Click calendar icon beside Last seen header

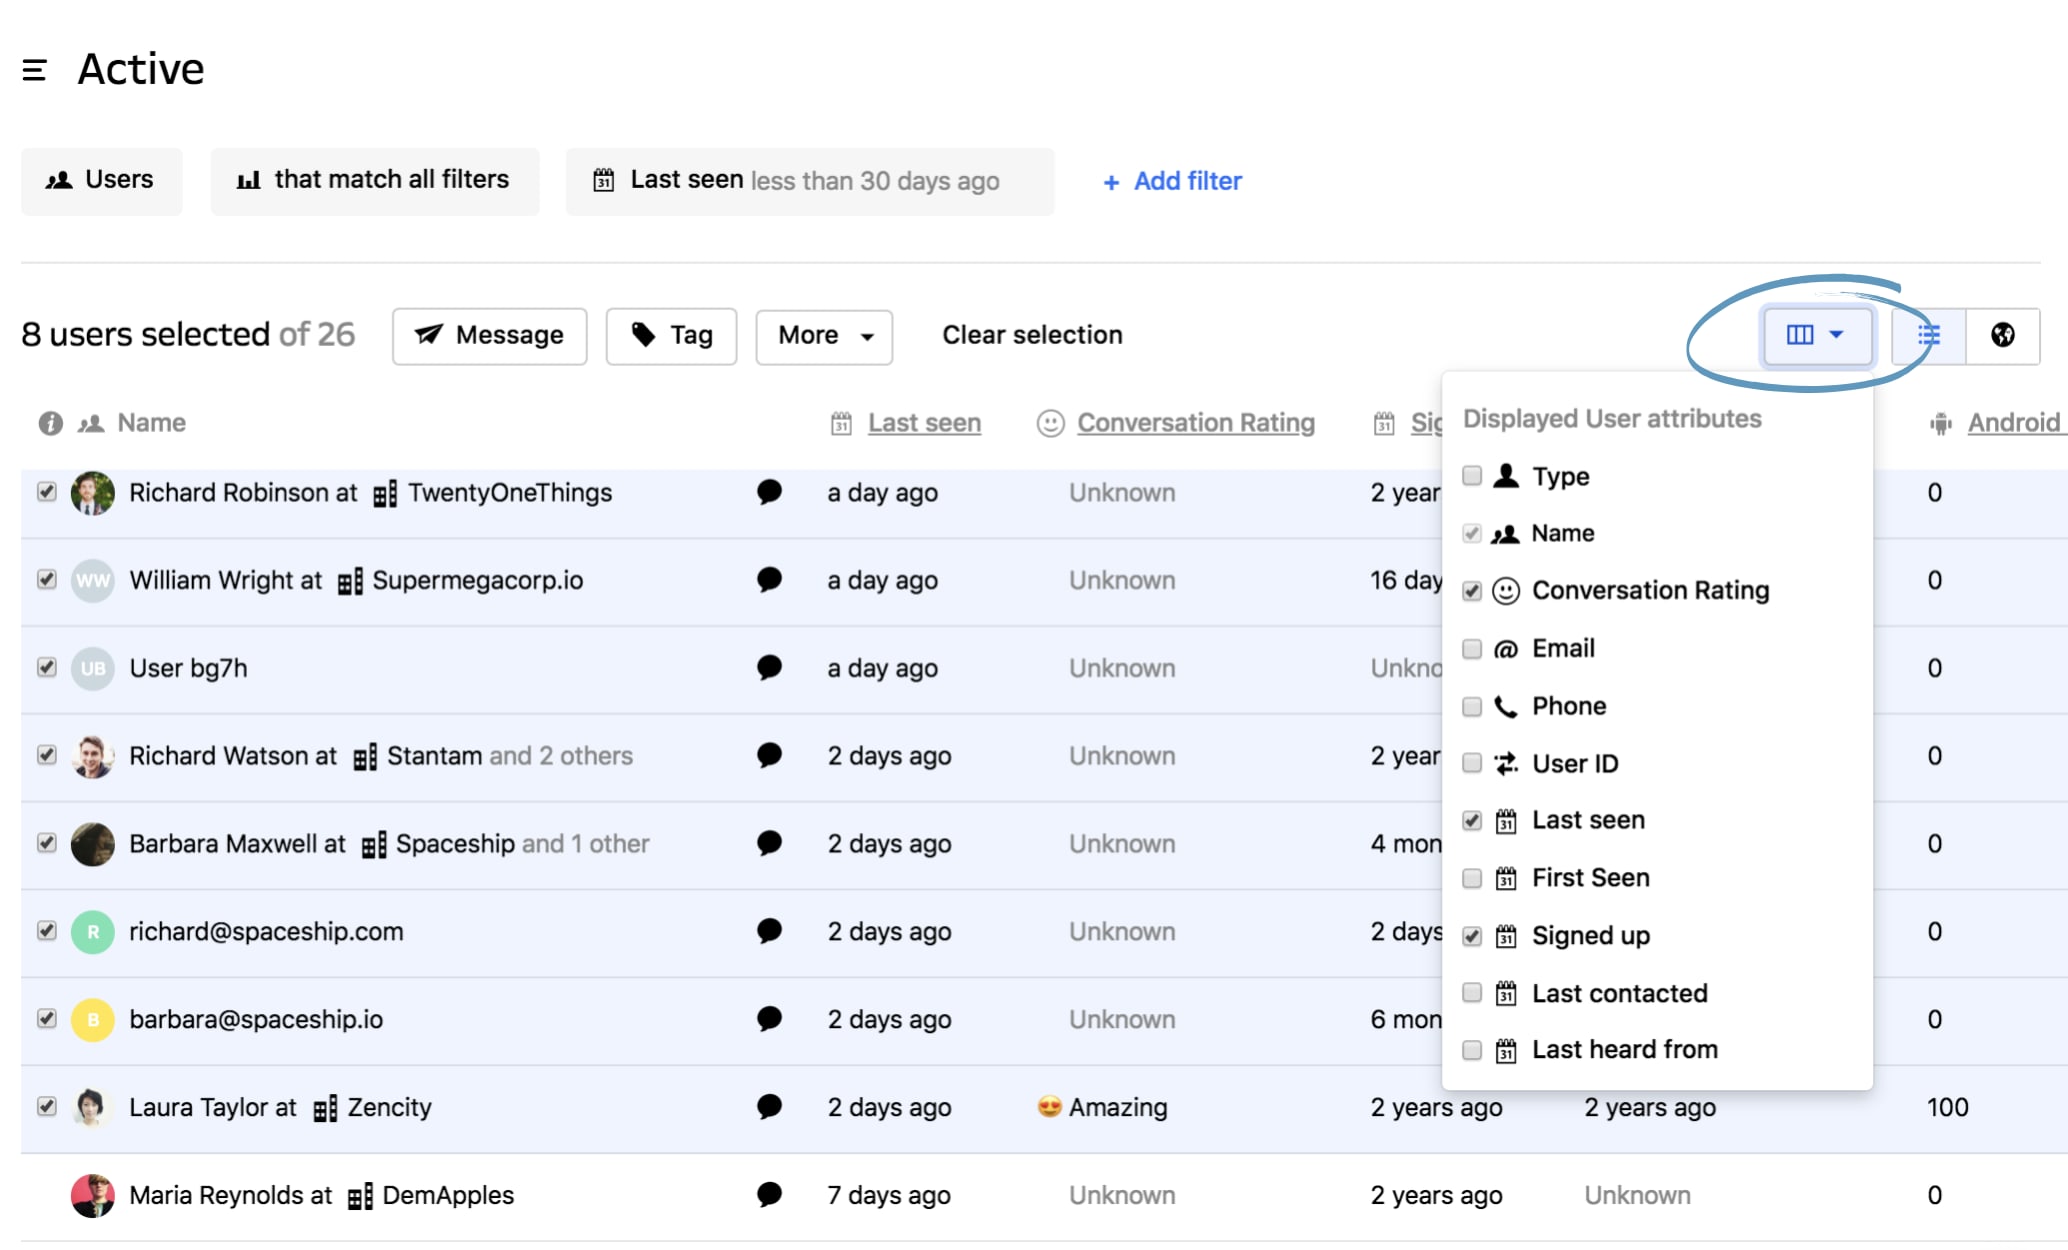(x=842, y=424)
